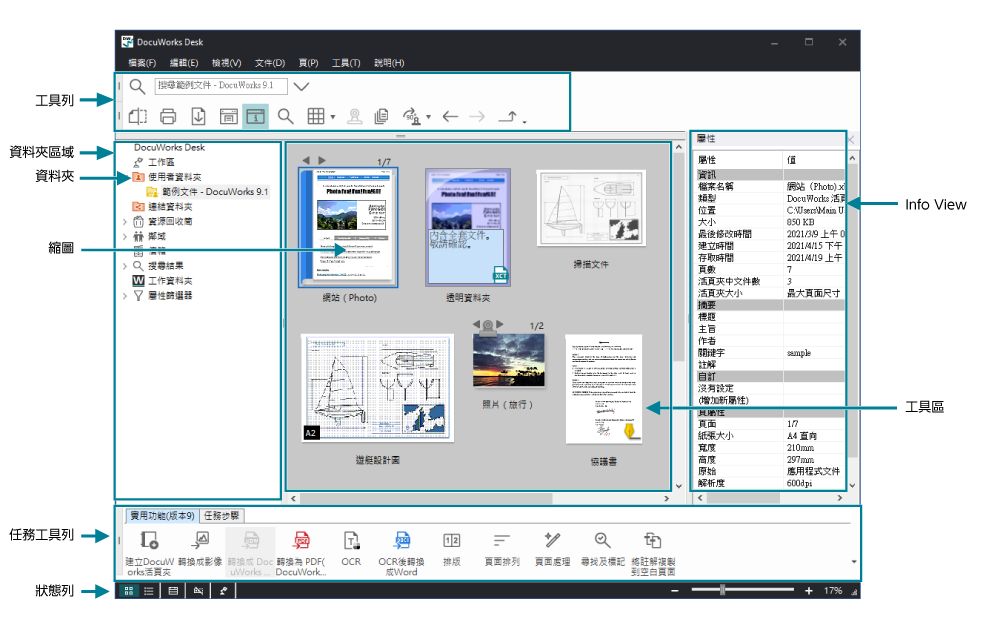Screen dimensions: 981x631
Task: Open the 說明(H) menu
Action: 389,63
